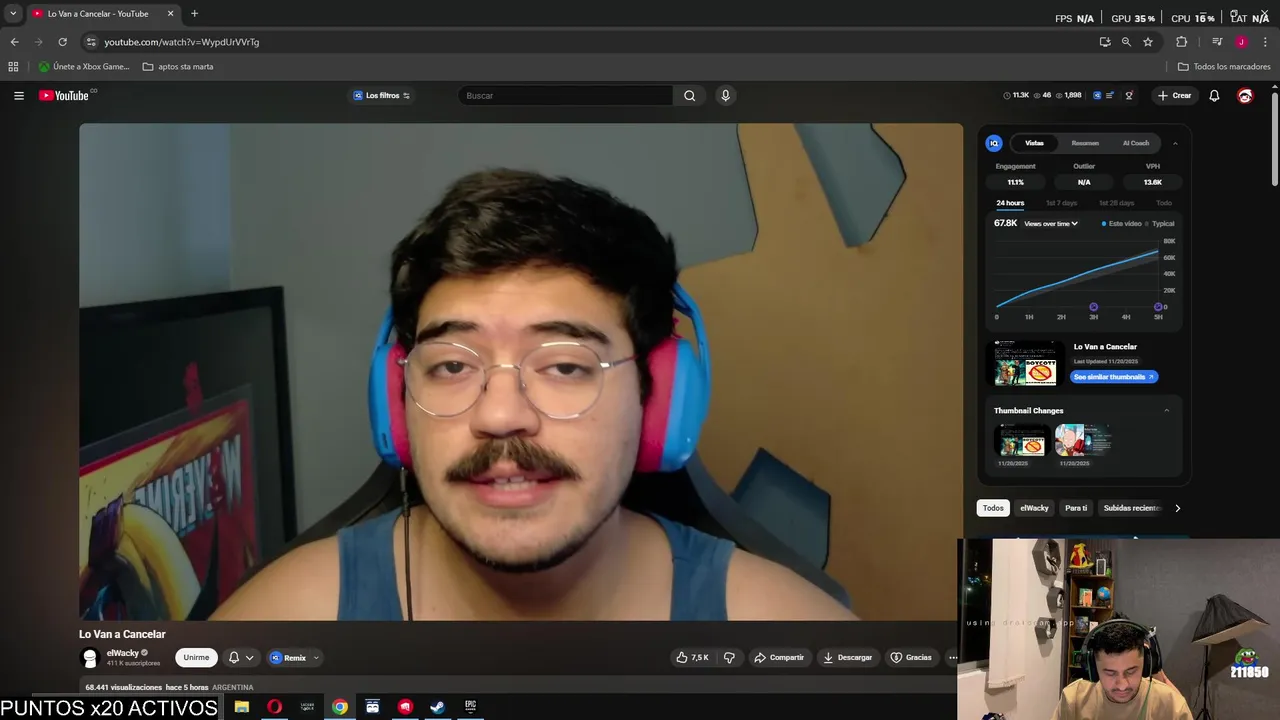Select the 1st 28 days range tab
1280x720 pixels.
pos(1116,203)
